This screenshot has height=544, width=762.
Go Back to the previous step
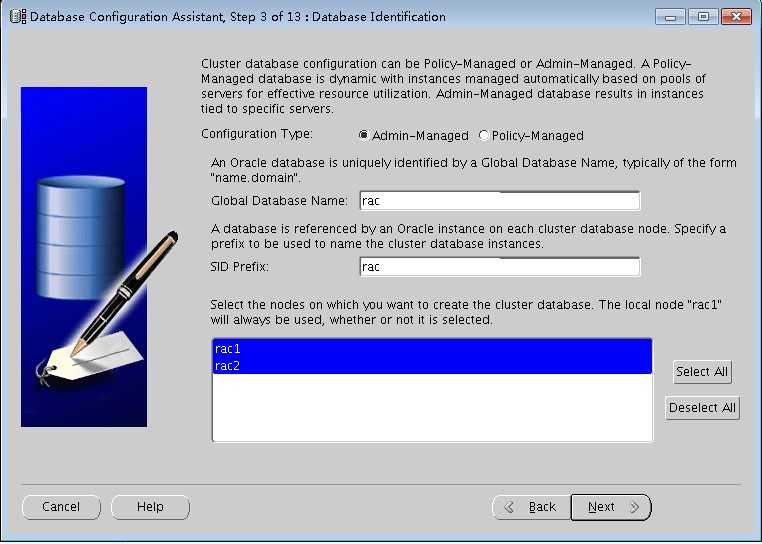point(532,507)
